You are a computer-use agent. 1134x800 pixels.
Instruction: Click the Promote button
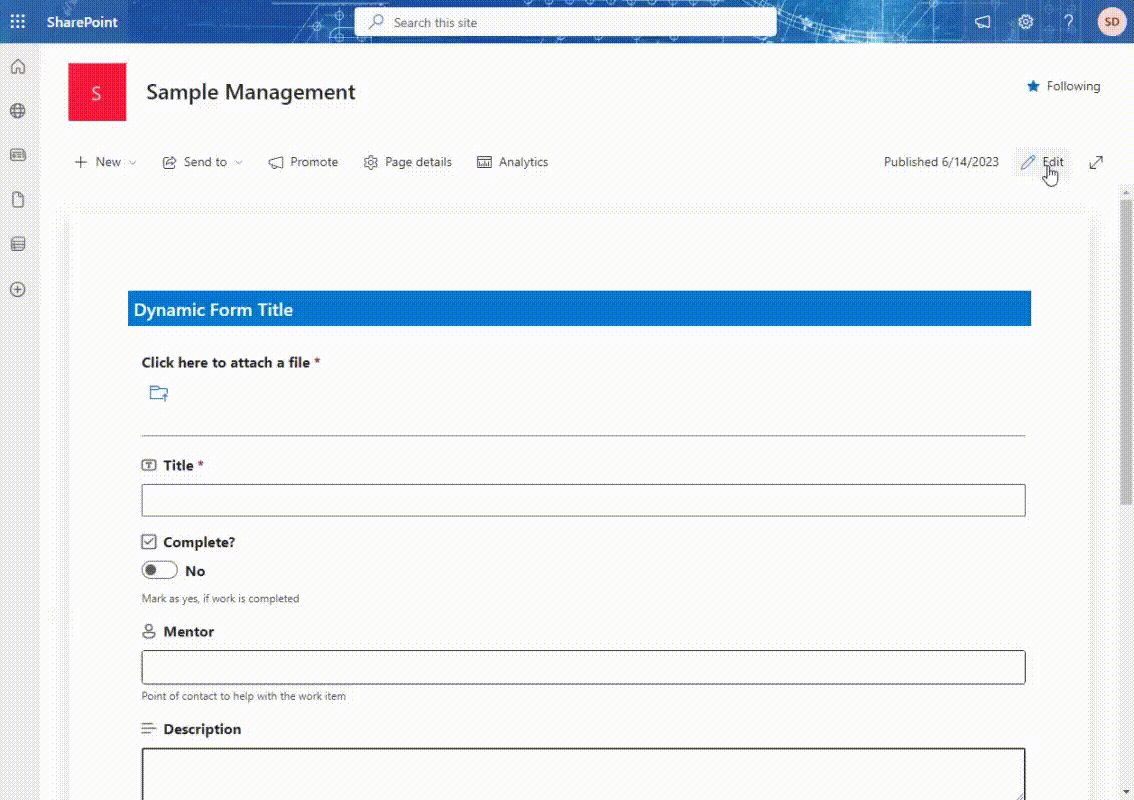click(x=303, y=162)
